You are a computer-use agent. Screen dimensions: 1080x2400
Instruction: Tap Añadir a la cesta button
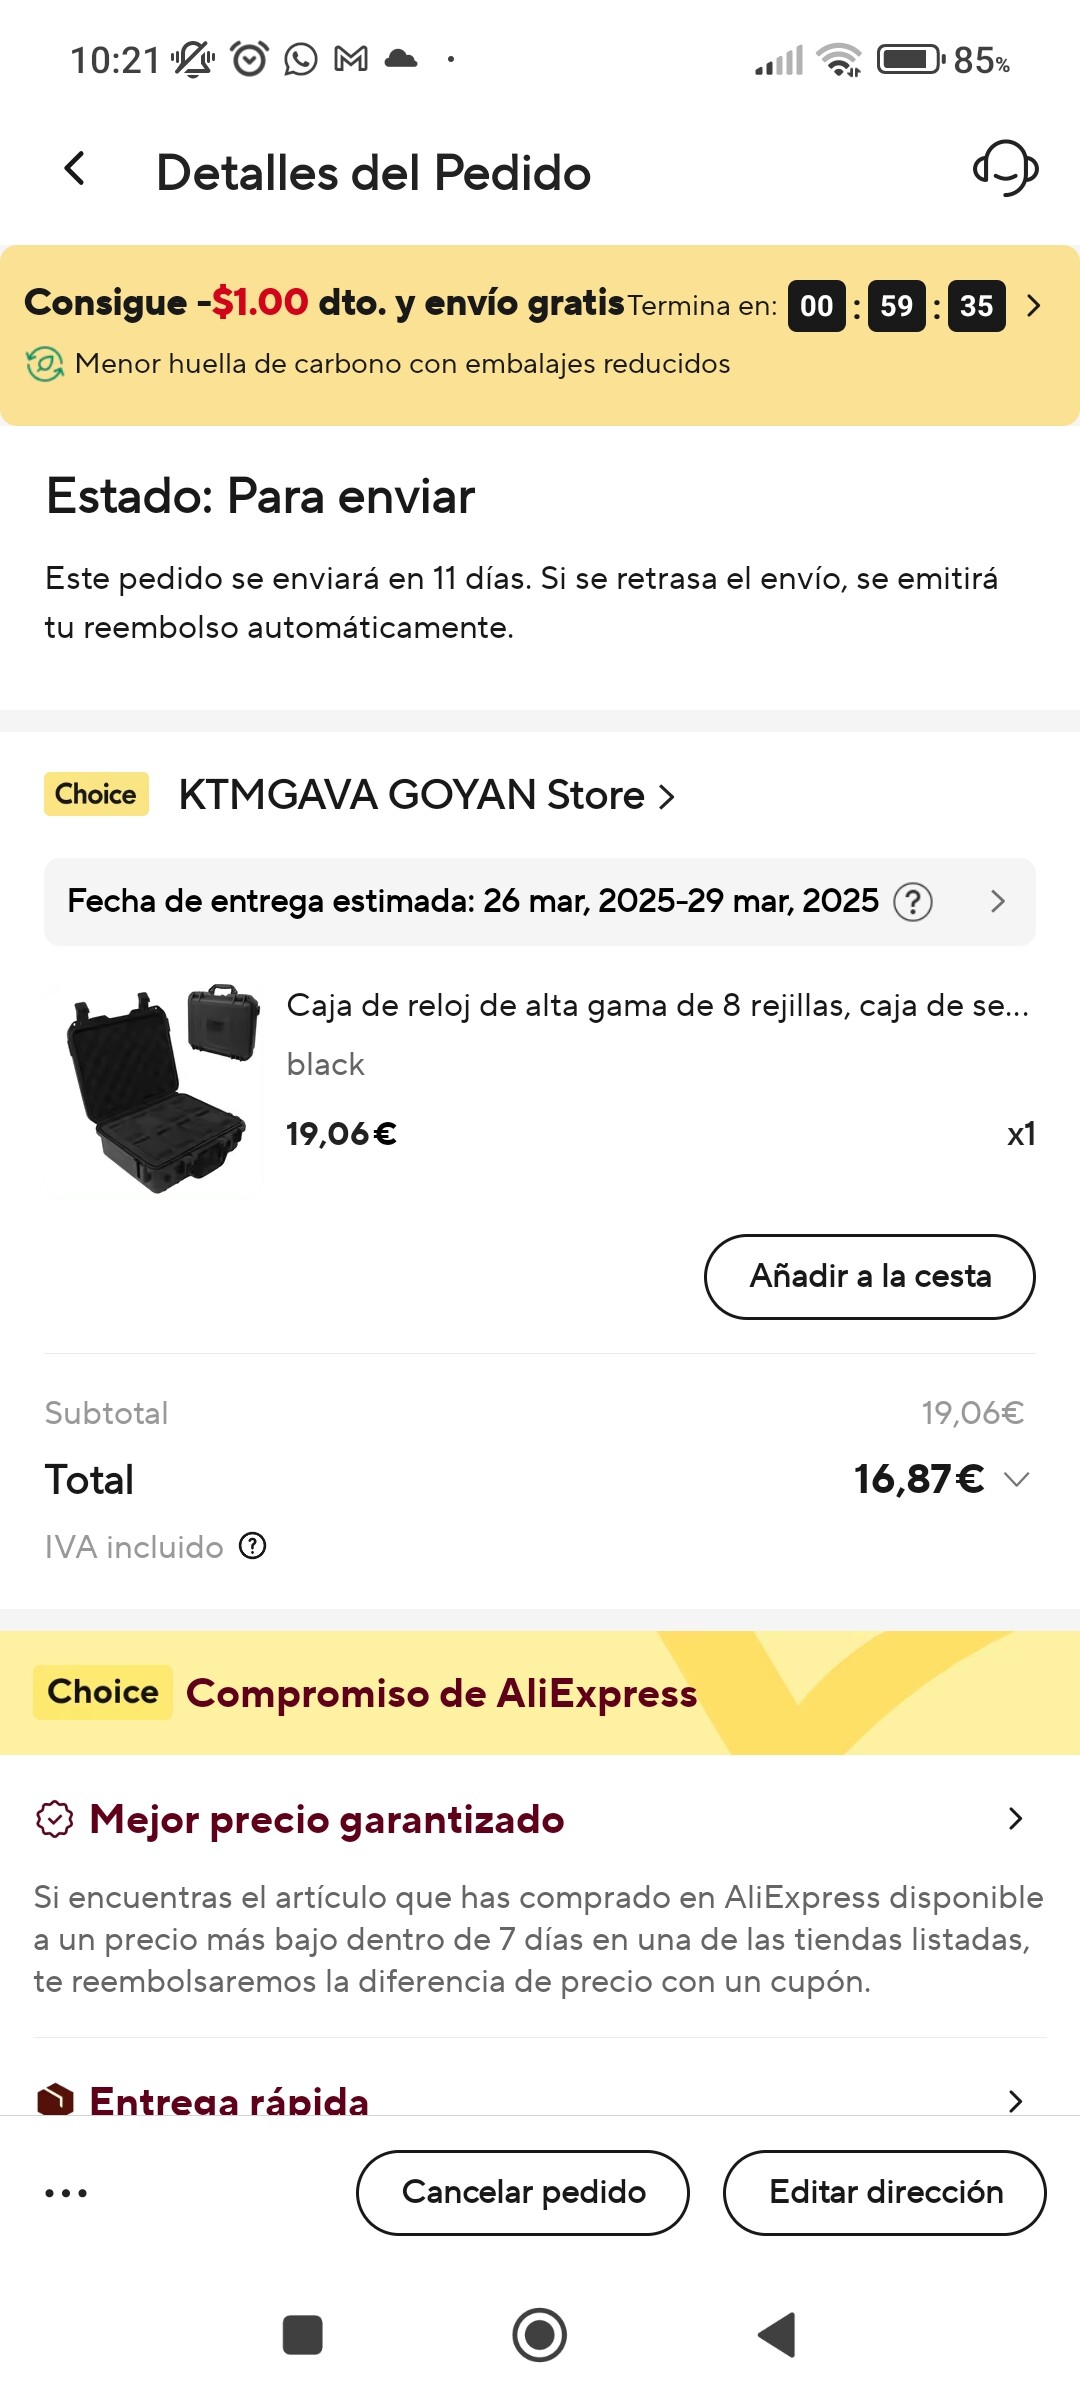pos(869,1277)
